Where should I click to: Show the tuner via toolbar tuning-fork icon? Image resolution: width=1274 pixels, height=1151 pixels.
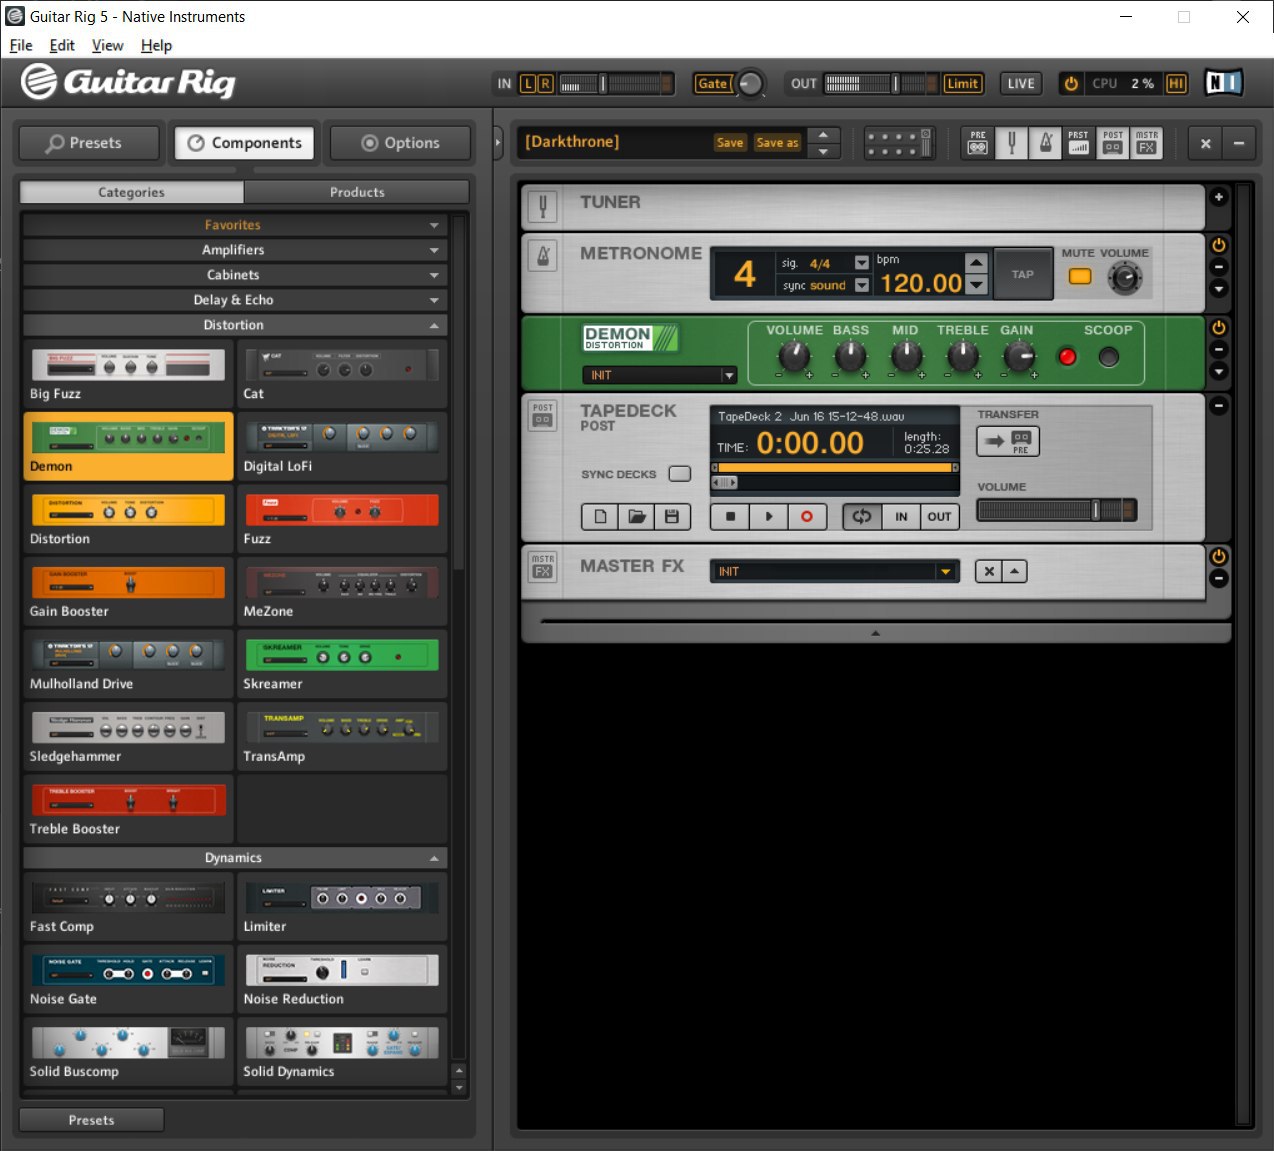1011,143
